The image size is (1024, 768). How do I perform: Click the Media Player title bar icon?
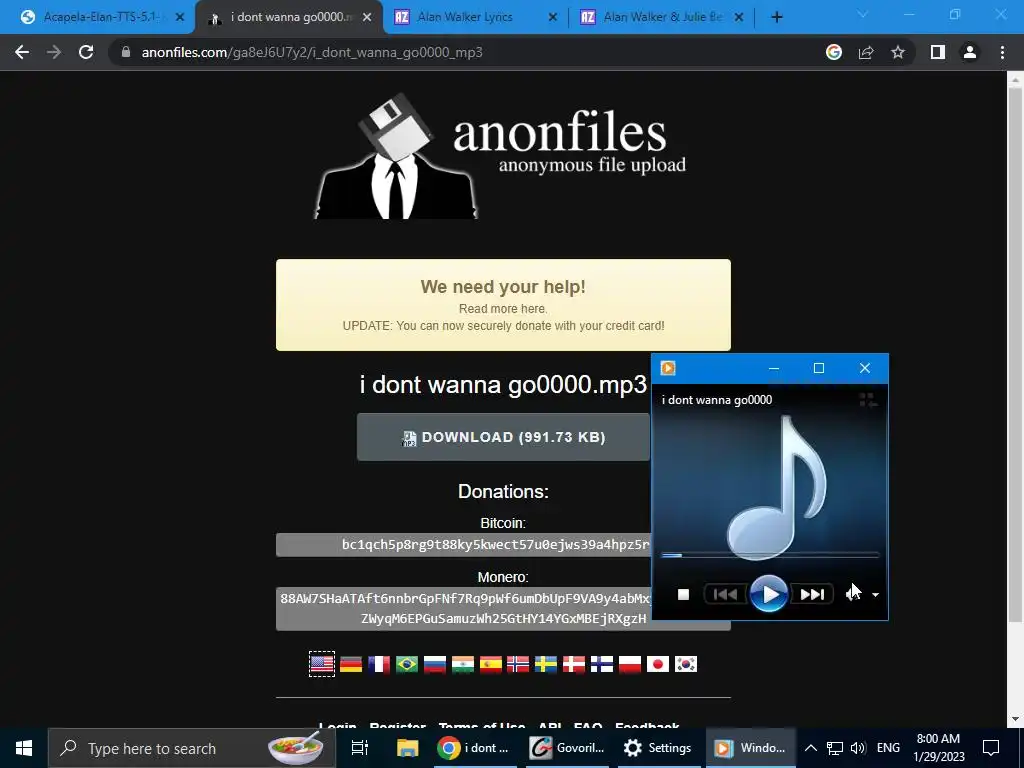coord(668,368)
